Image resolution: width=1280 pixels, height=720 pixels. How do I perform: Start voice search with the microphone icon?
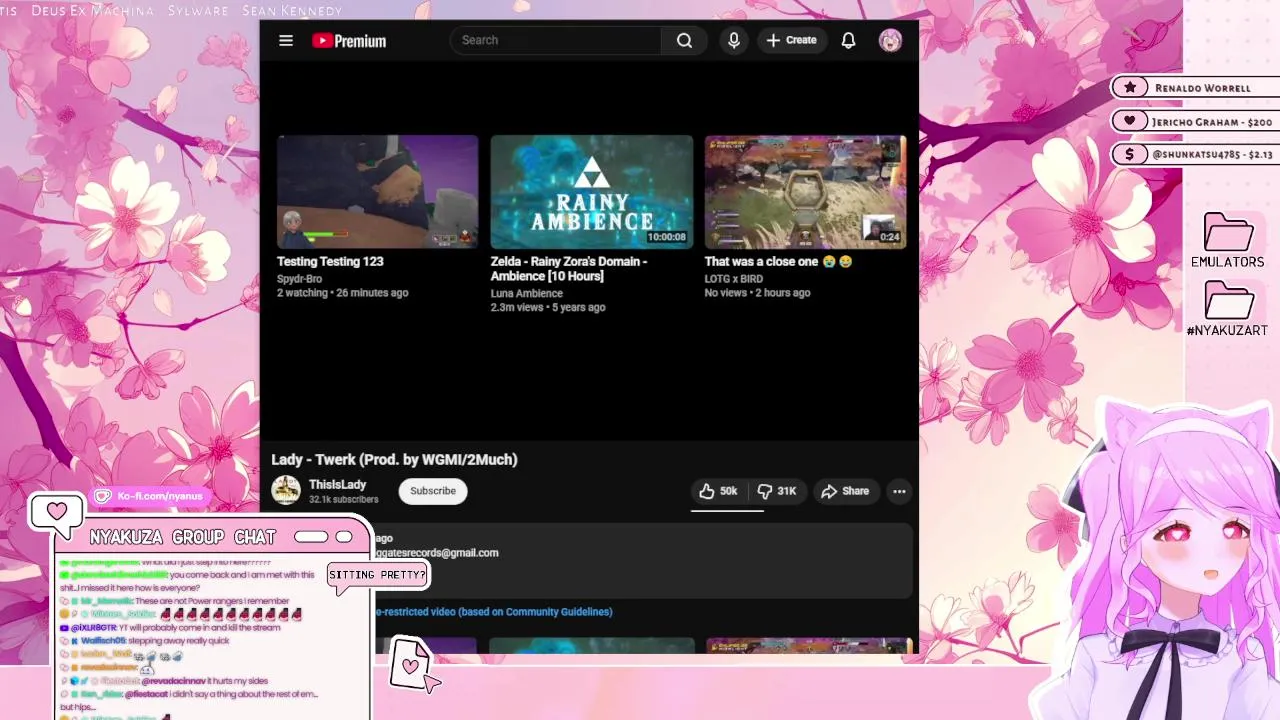coord(734,40)
